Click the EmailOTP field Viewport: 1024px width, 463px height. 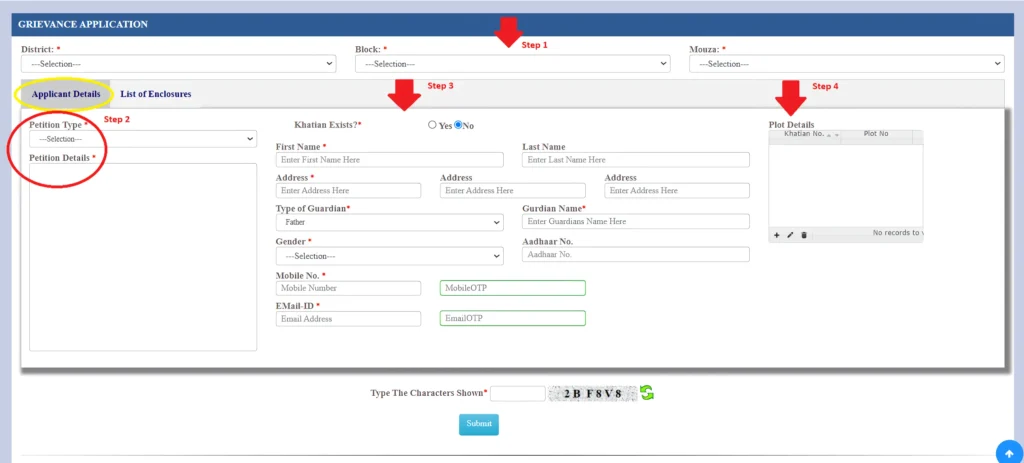(513, 319)
